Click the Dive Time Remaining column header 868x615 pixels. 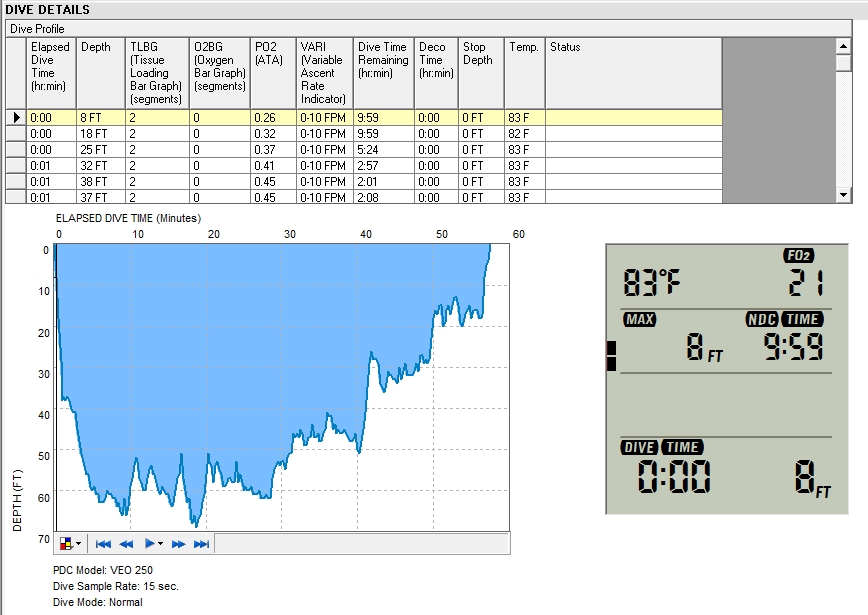pos(384,73)
